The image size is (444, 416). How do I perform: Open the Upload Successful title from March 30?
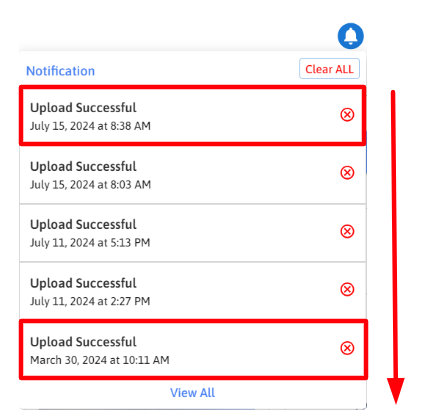[83, 342]
